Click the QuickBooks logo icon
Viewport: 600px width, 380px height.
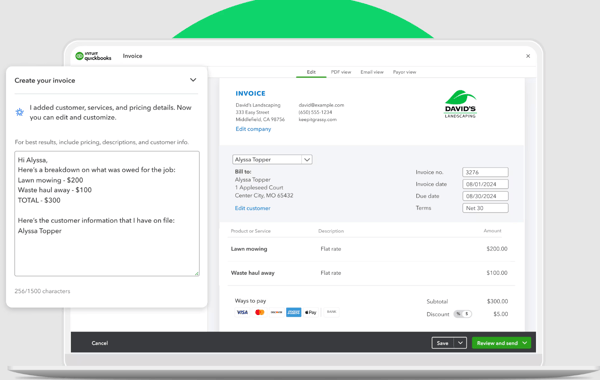[79, 56]
